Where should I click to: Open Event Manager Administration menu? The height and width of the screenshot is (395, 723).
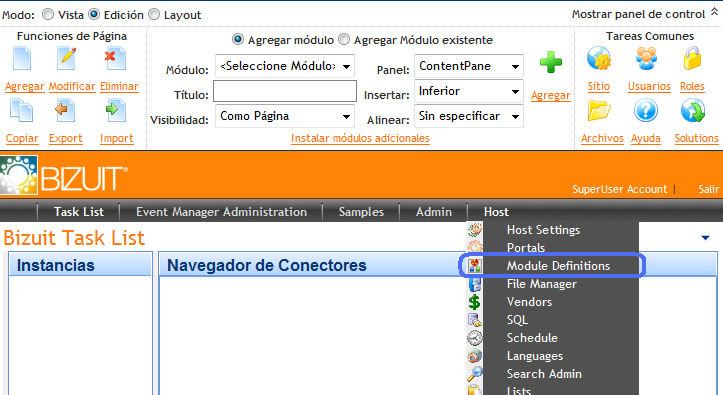click(x=221, y=212)
